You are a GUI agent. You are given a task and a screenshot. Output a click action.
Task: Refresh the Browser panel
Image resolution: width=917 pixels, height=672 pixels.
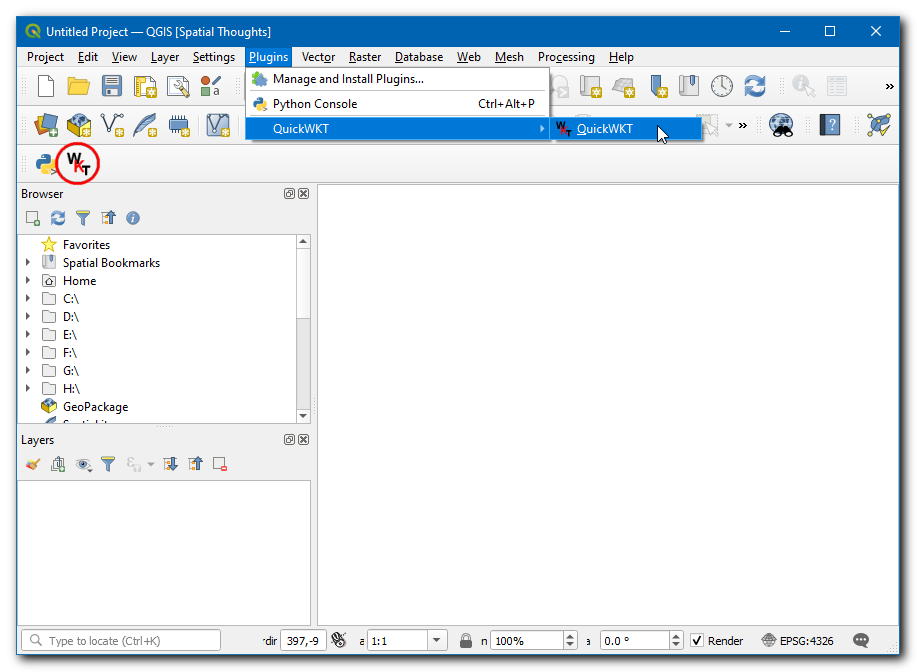(57, 218)
